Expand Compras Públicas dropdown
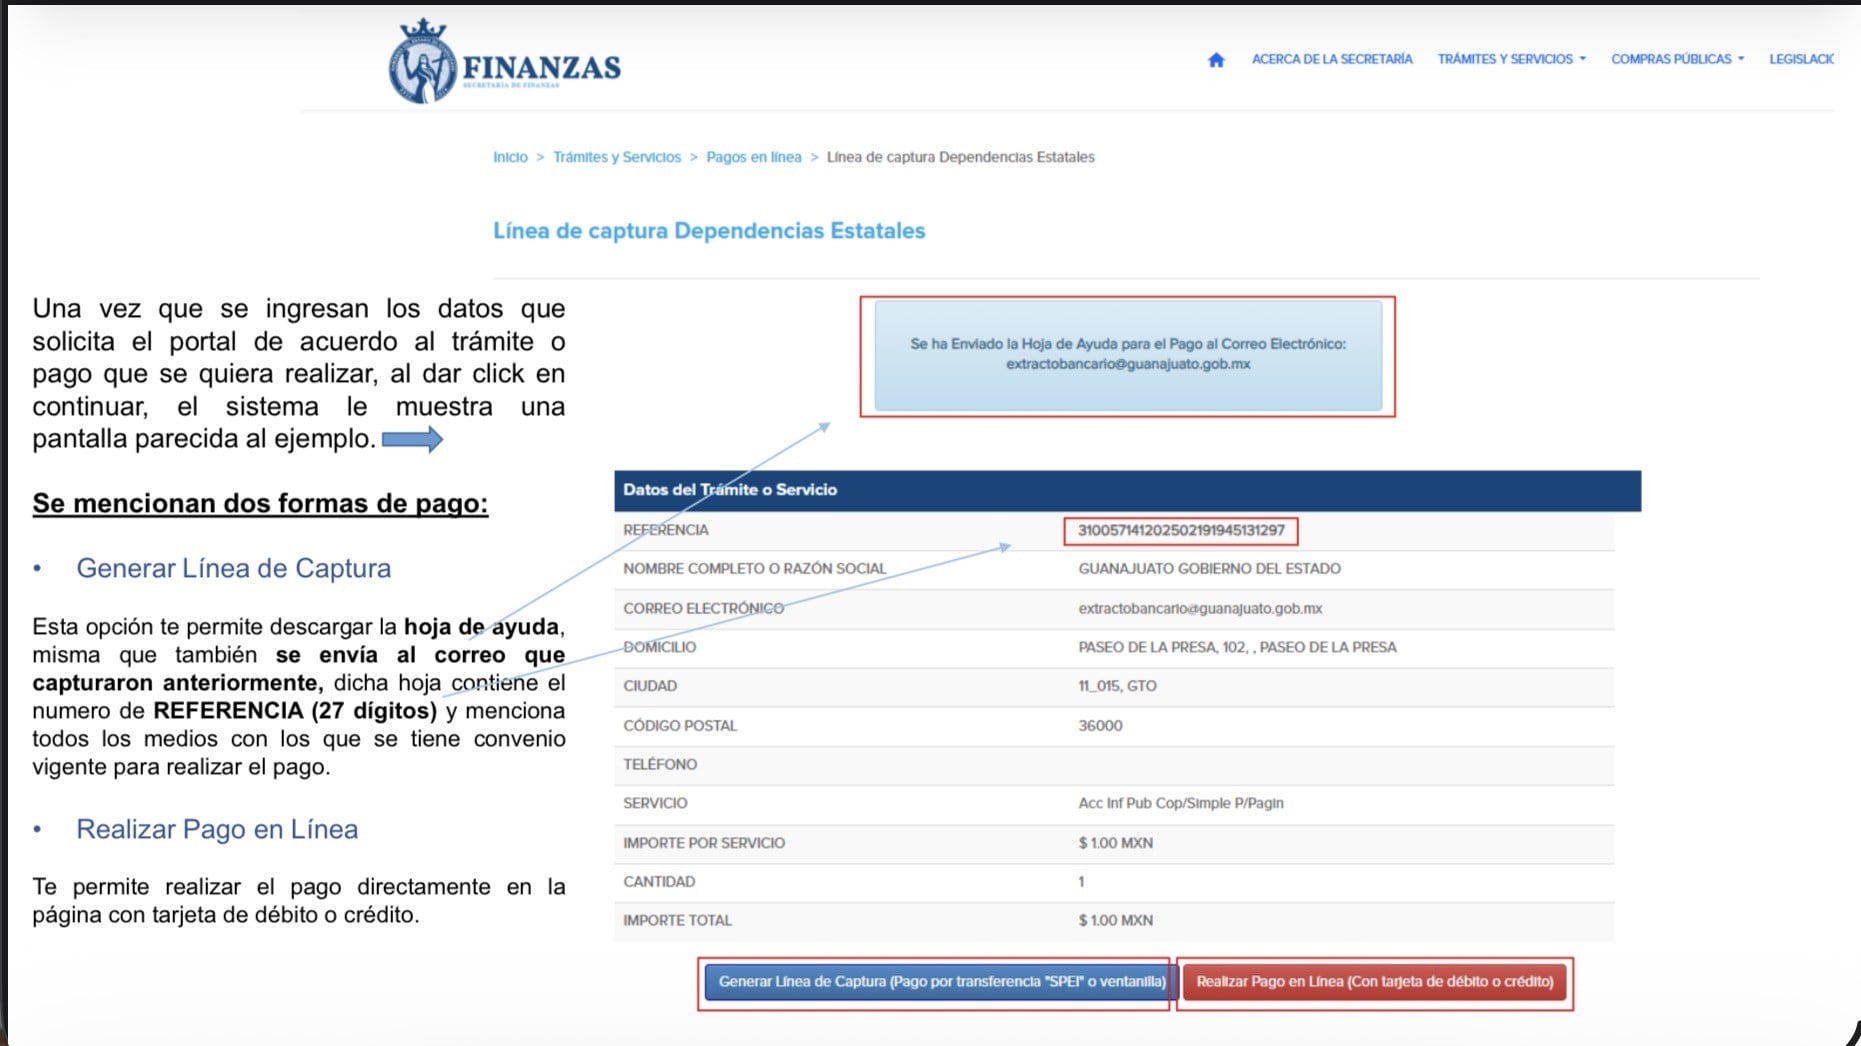 (1677, 59)
